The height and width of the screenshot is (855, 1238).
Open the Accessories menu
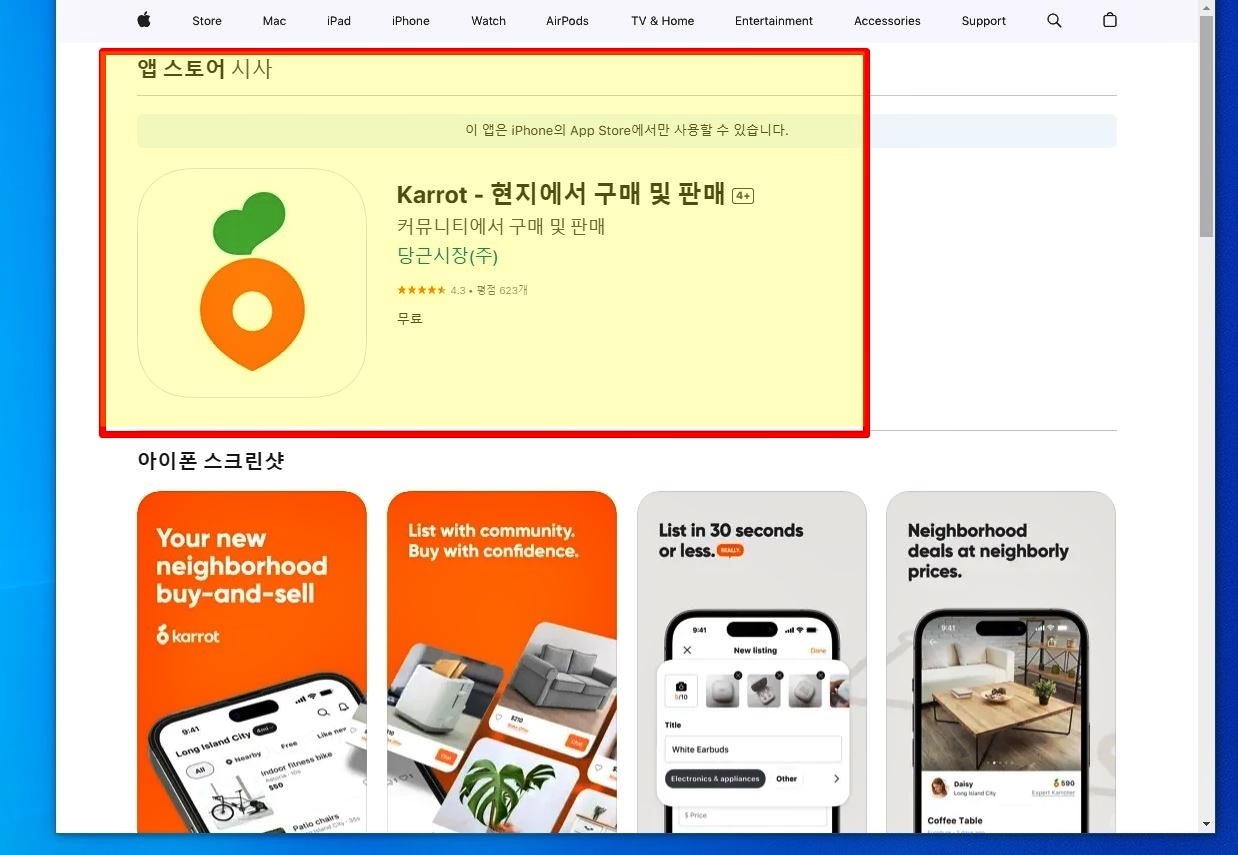pyautogui.click(x=887, y=21)
